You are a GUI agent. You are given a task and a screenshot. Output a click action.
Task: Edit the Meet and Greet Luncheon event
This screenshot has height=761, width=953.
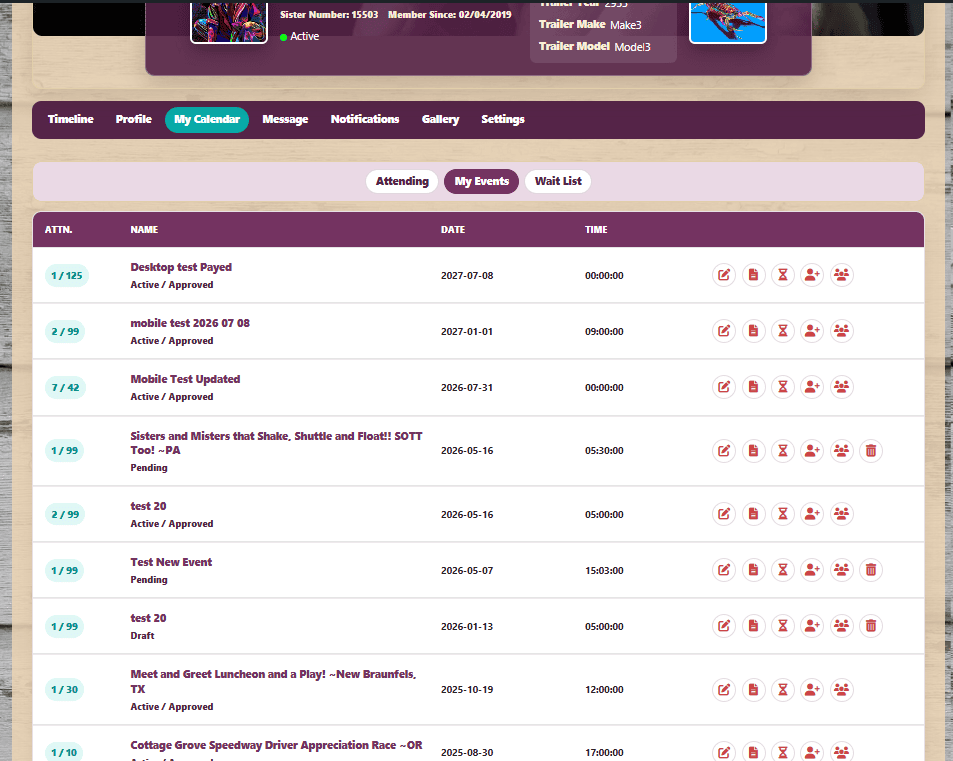click(x=724, y=690)
